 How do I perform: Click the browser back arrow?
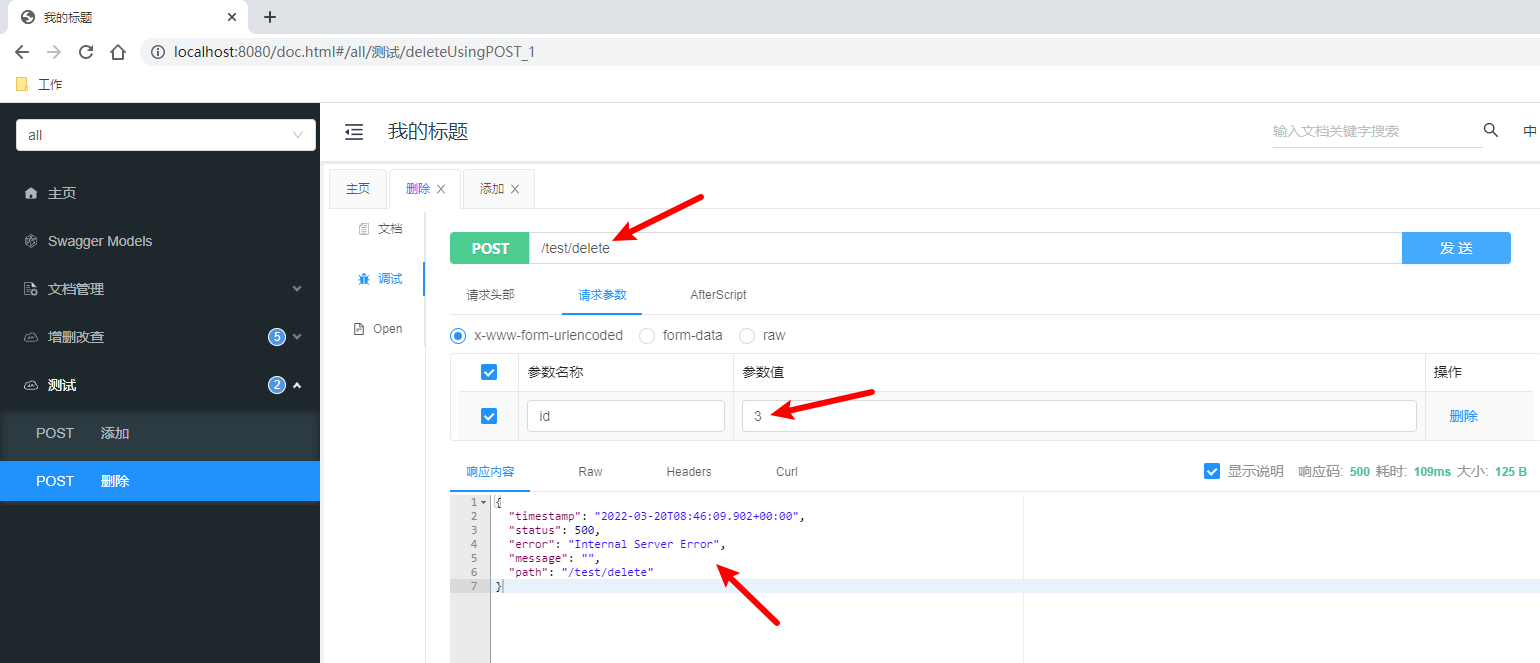coord(22,52)
